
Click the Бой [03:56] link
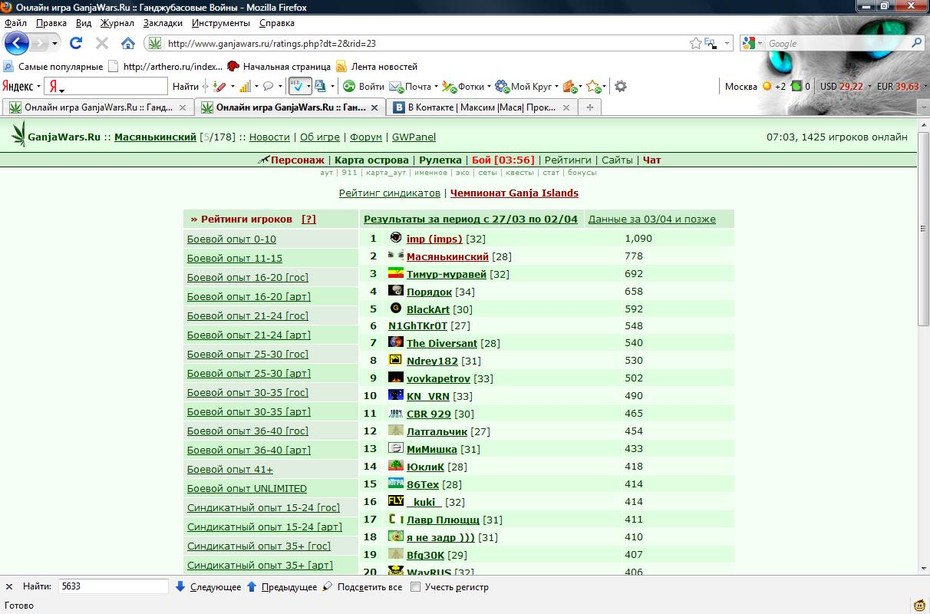click(503, 160)
